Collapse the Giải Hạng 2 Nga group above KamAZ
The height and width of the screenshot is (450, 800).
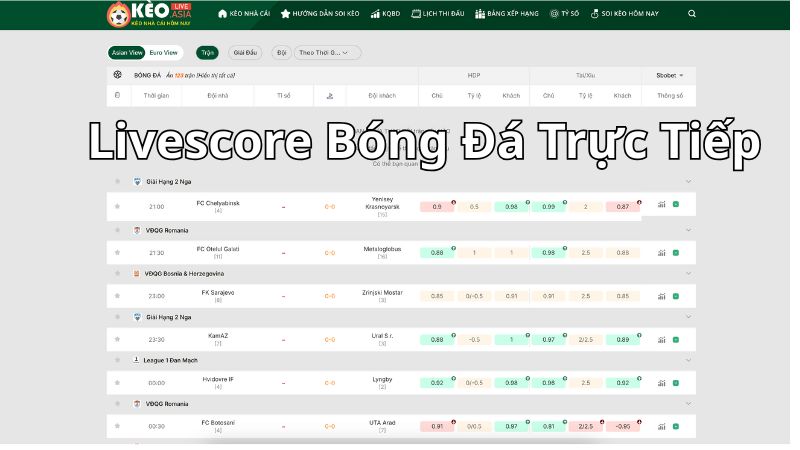688,317
